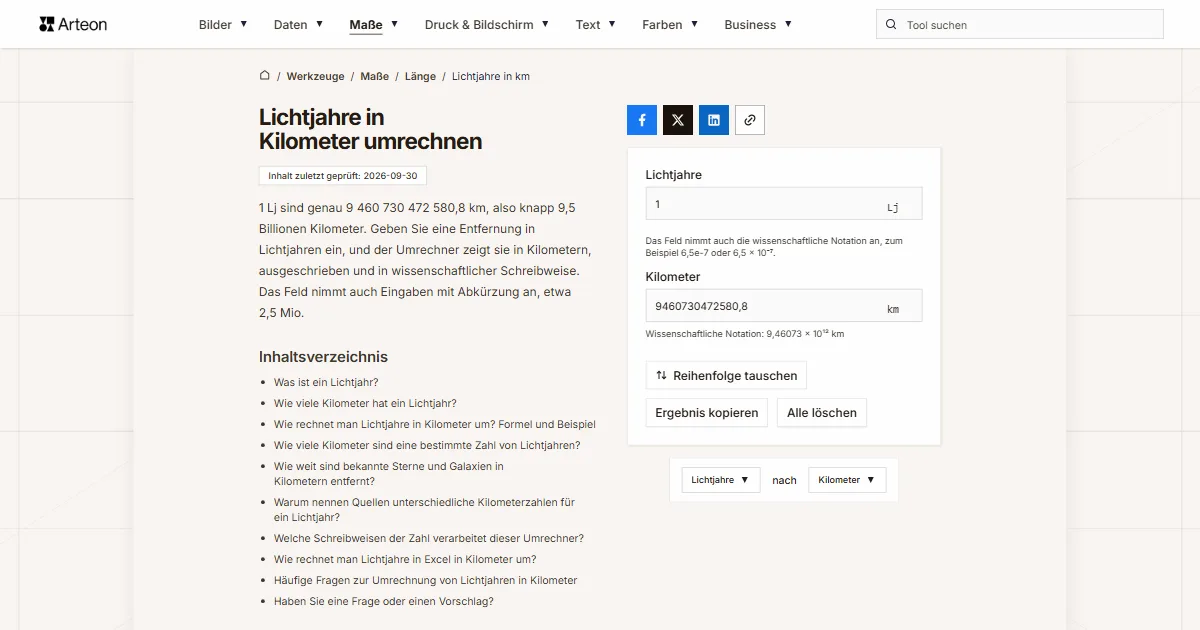This screenshot has width=1200, height=630.
Task: Focus the Tool suchen search field
Action: (x=1020, y=25)
